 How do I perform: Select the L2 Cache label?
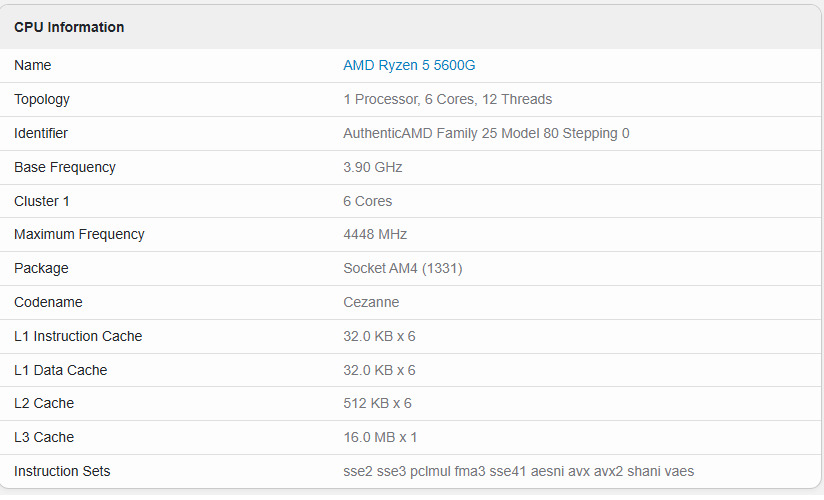click(44, 404)
